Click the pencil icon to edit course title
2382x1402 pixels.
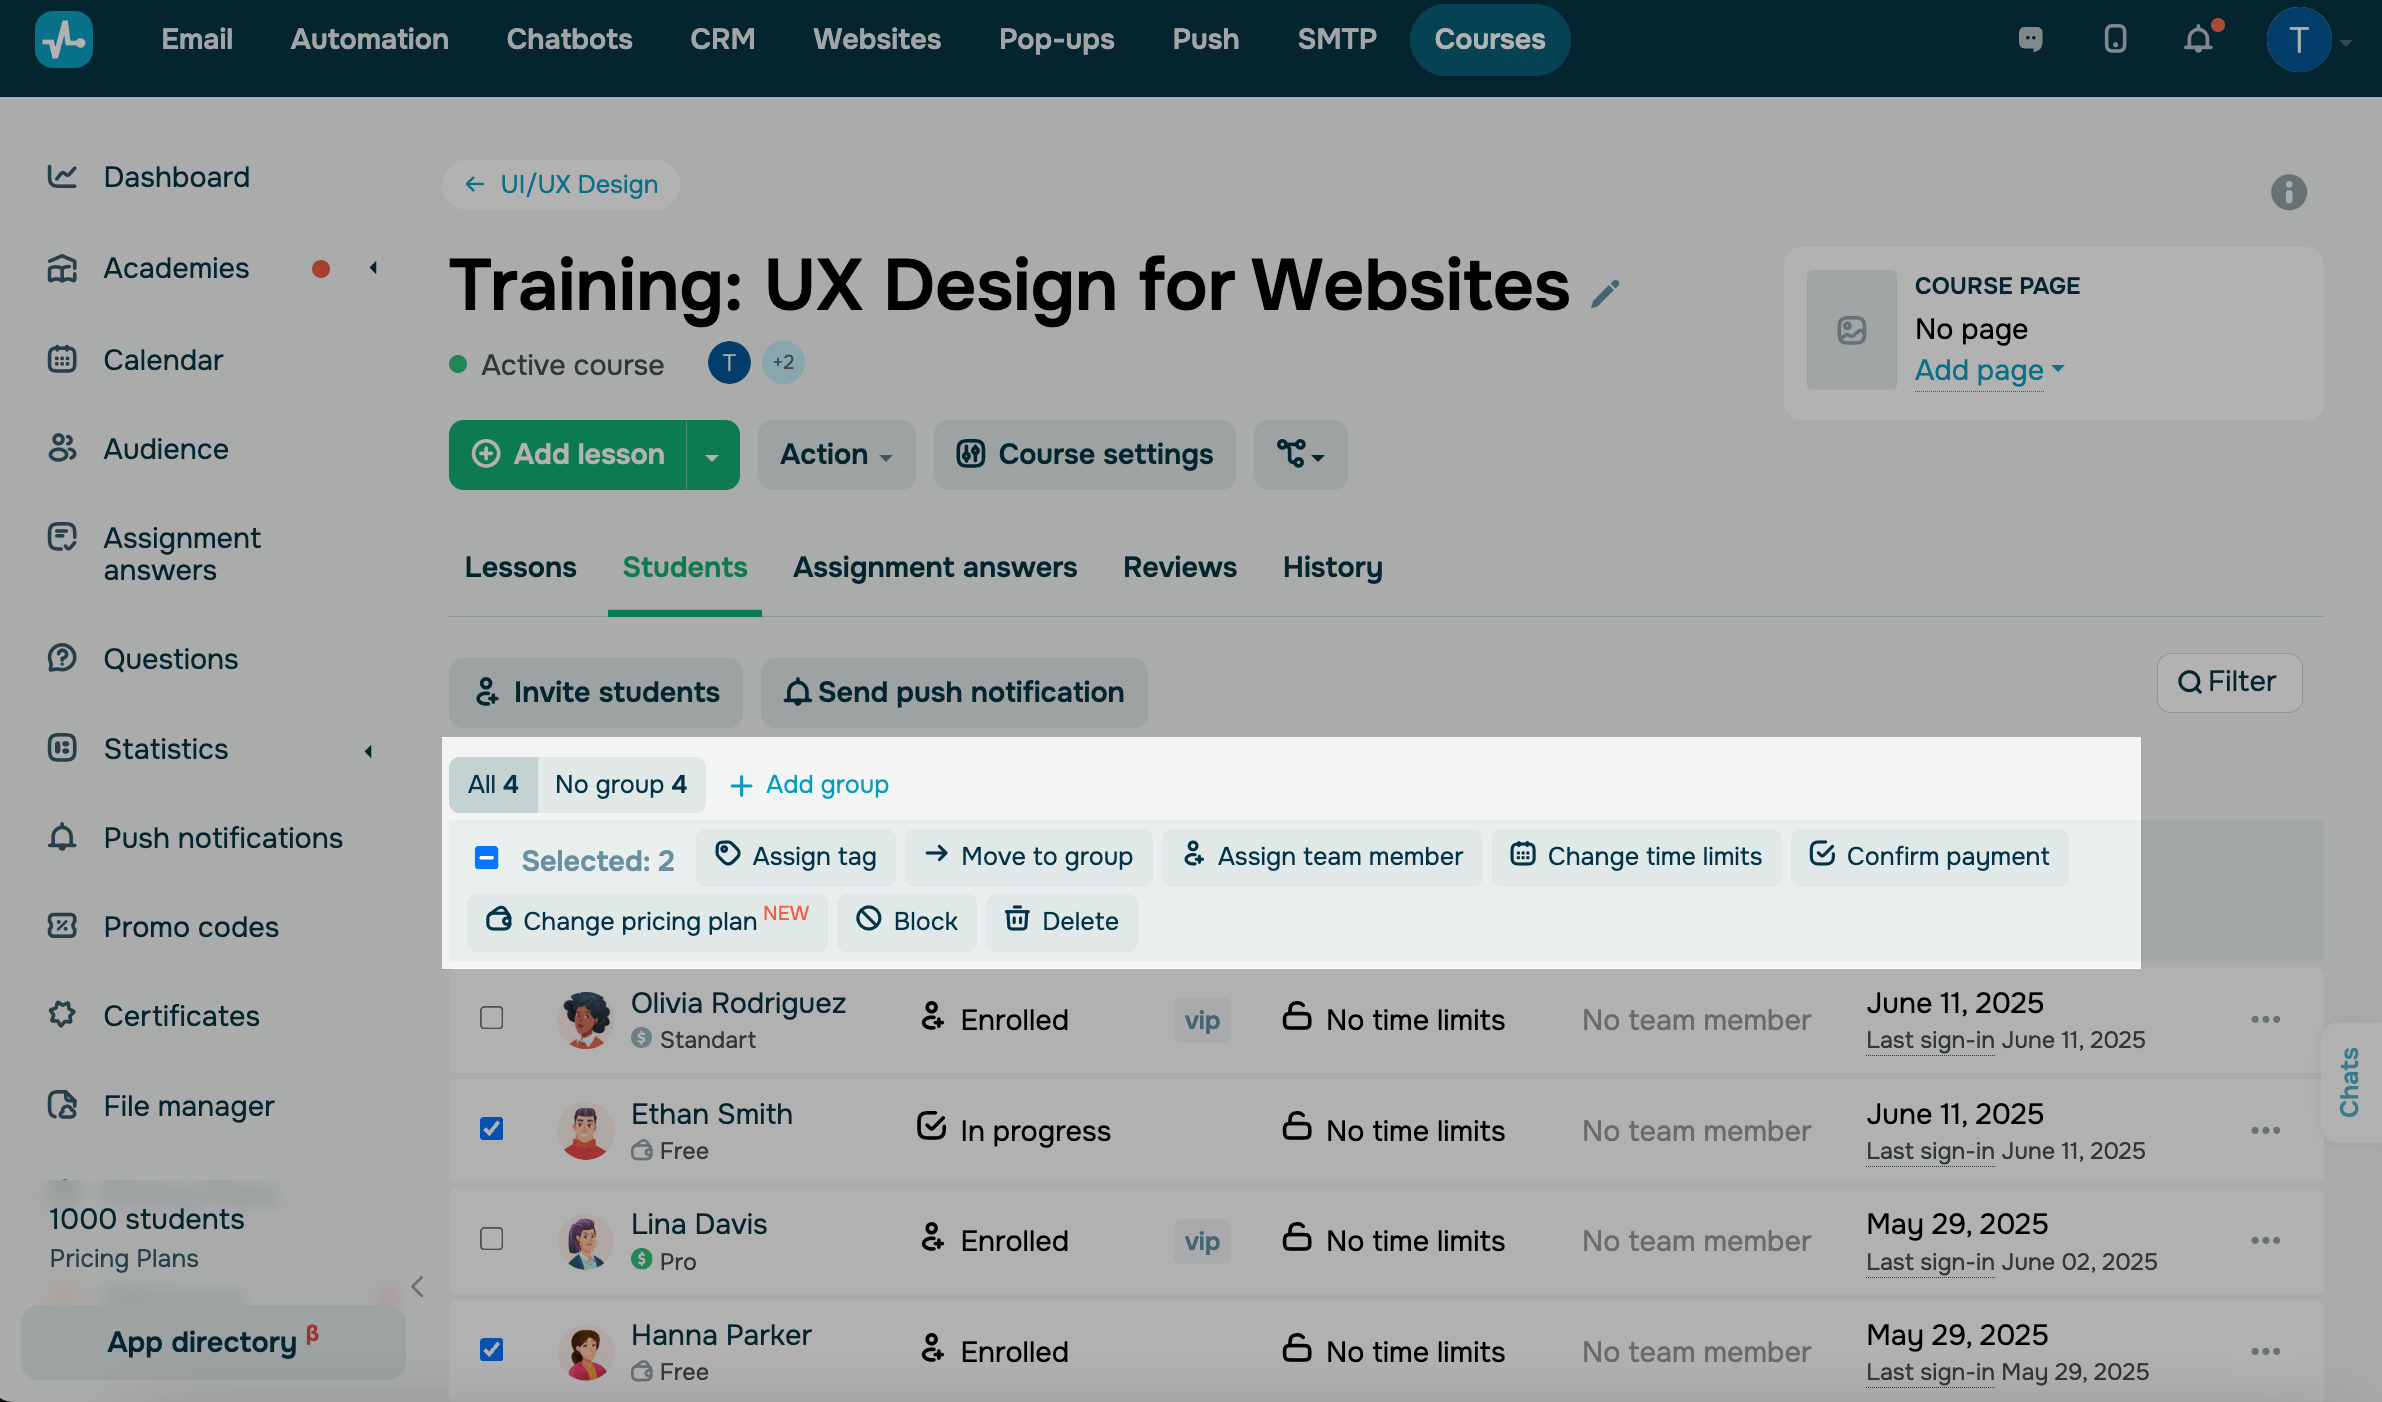[x=1605, y=293]
